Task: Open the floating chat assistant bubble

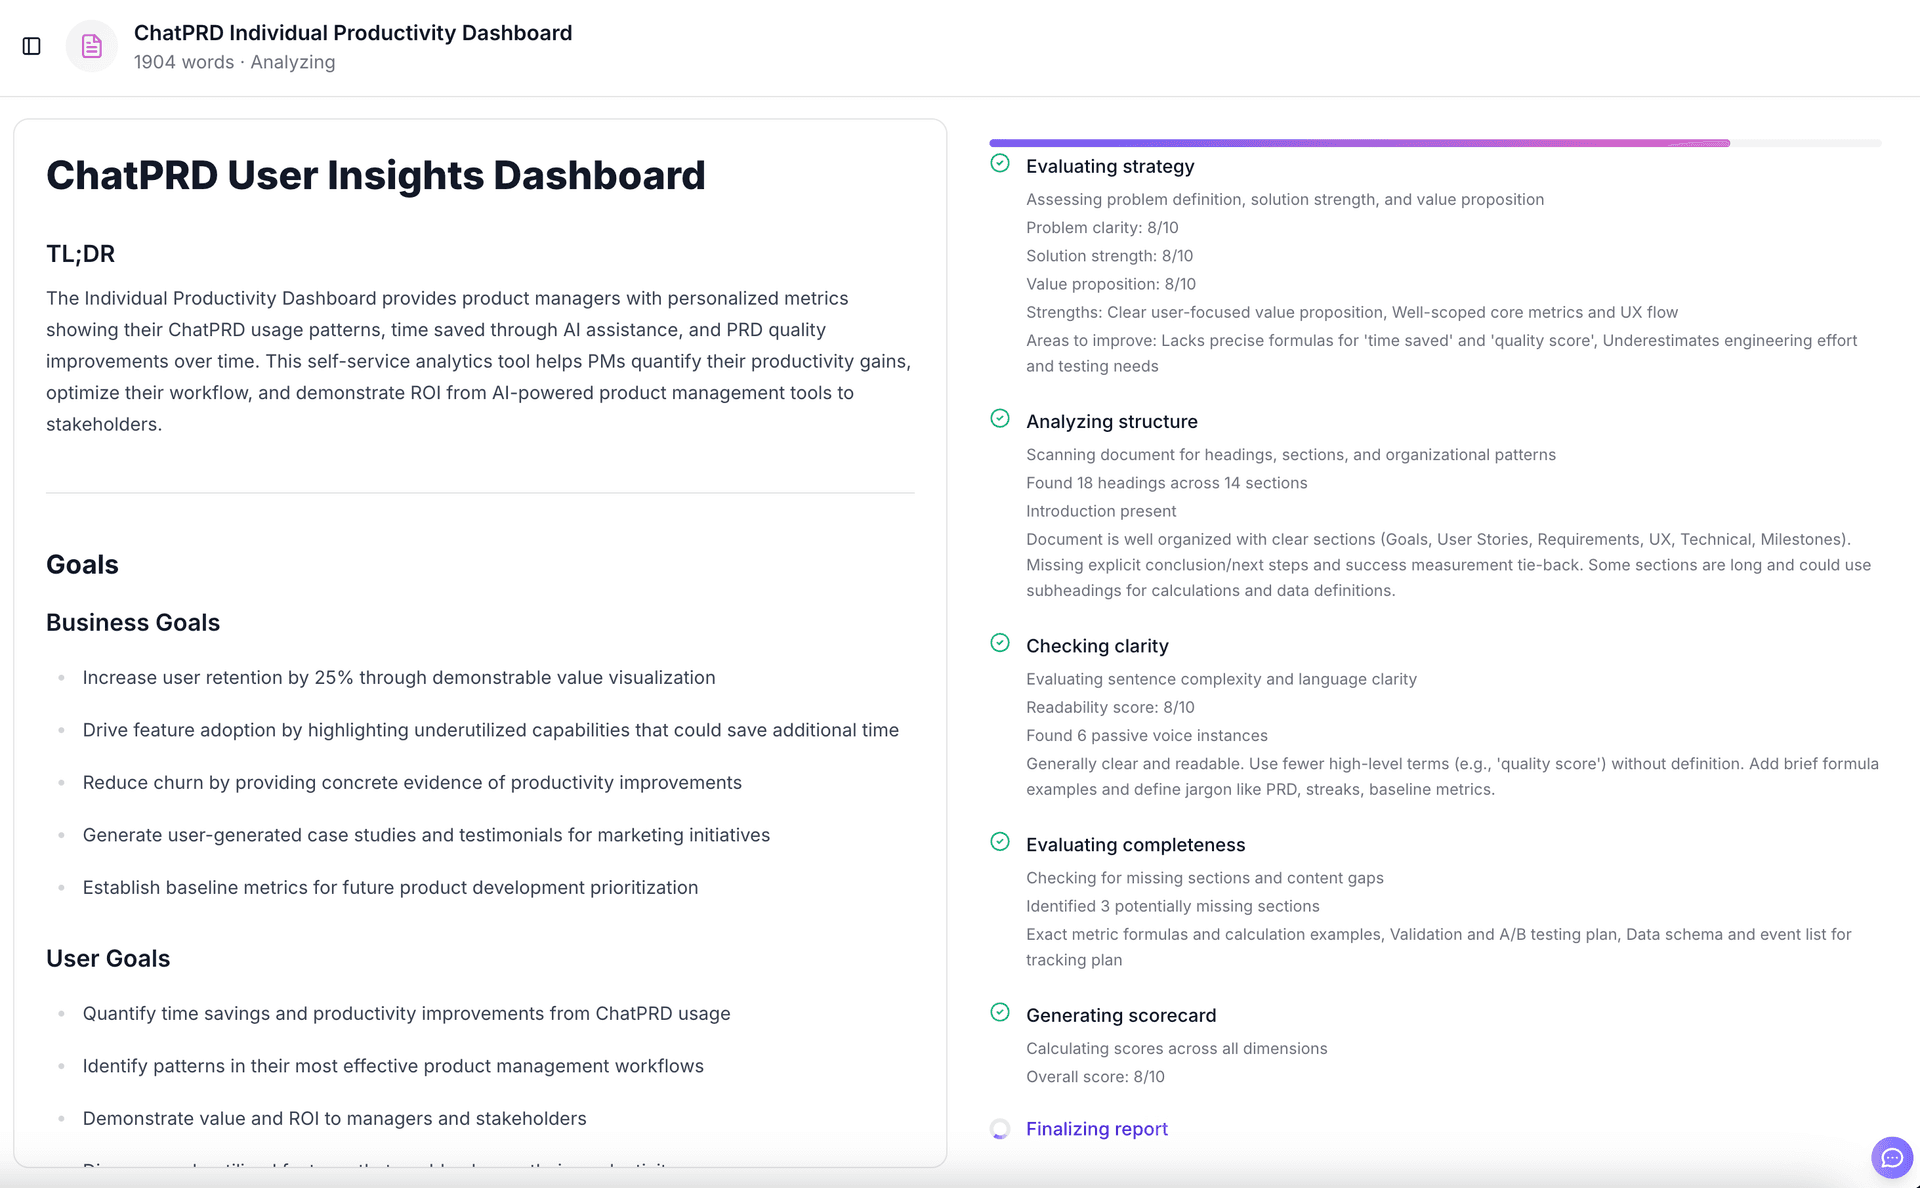Action: (1892, 1157)
